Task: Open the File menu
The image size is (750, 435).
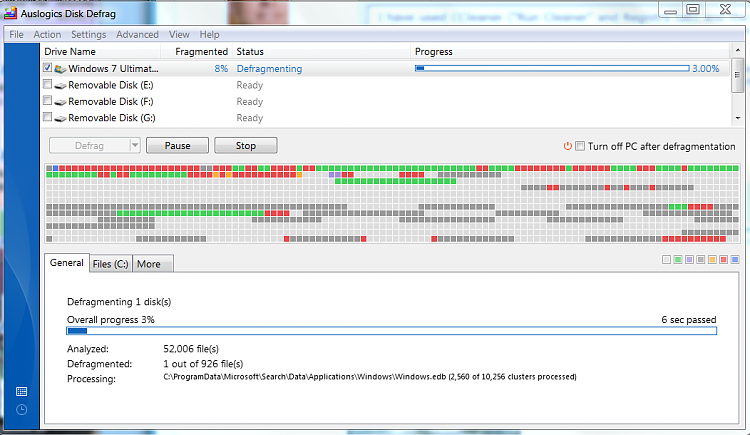Action: [x=16, y=34]
